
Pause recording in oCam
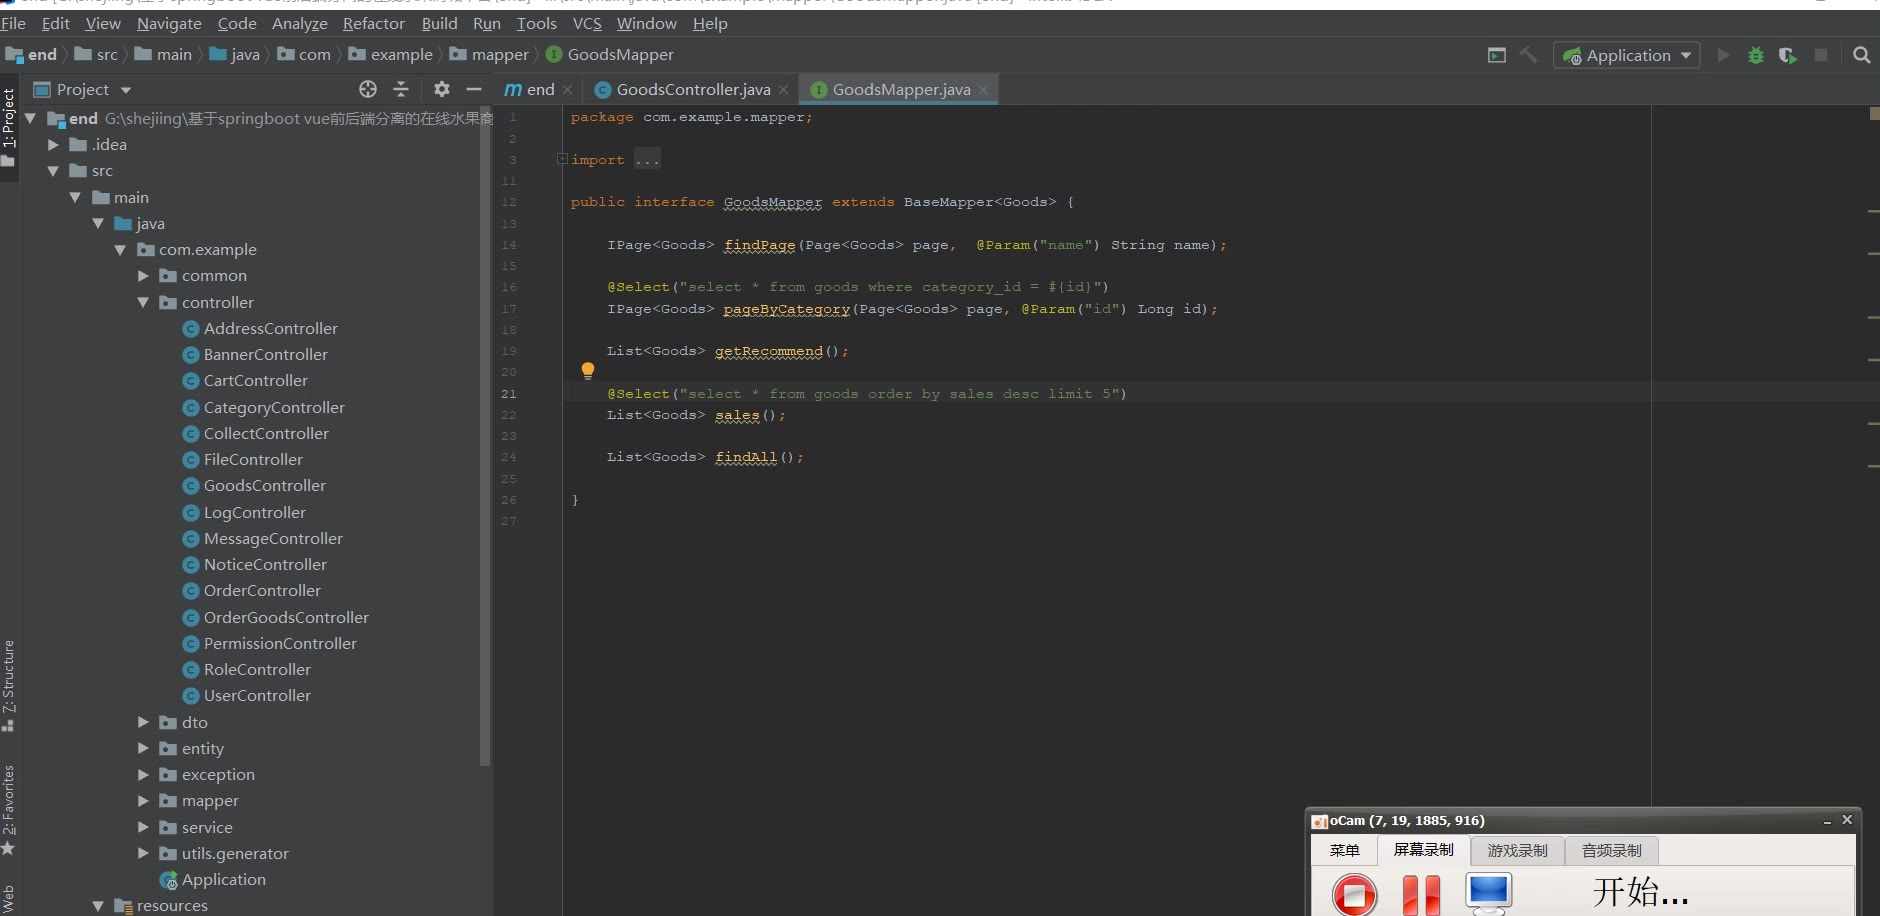coord(1420,894)
